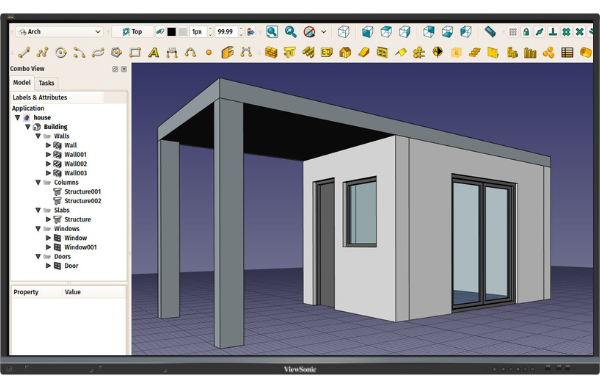Choose the Rectangle drawing tool

(x=135, y=52)
